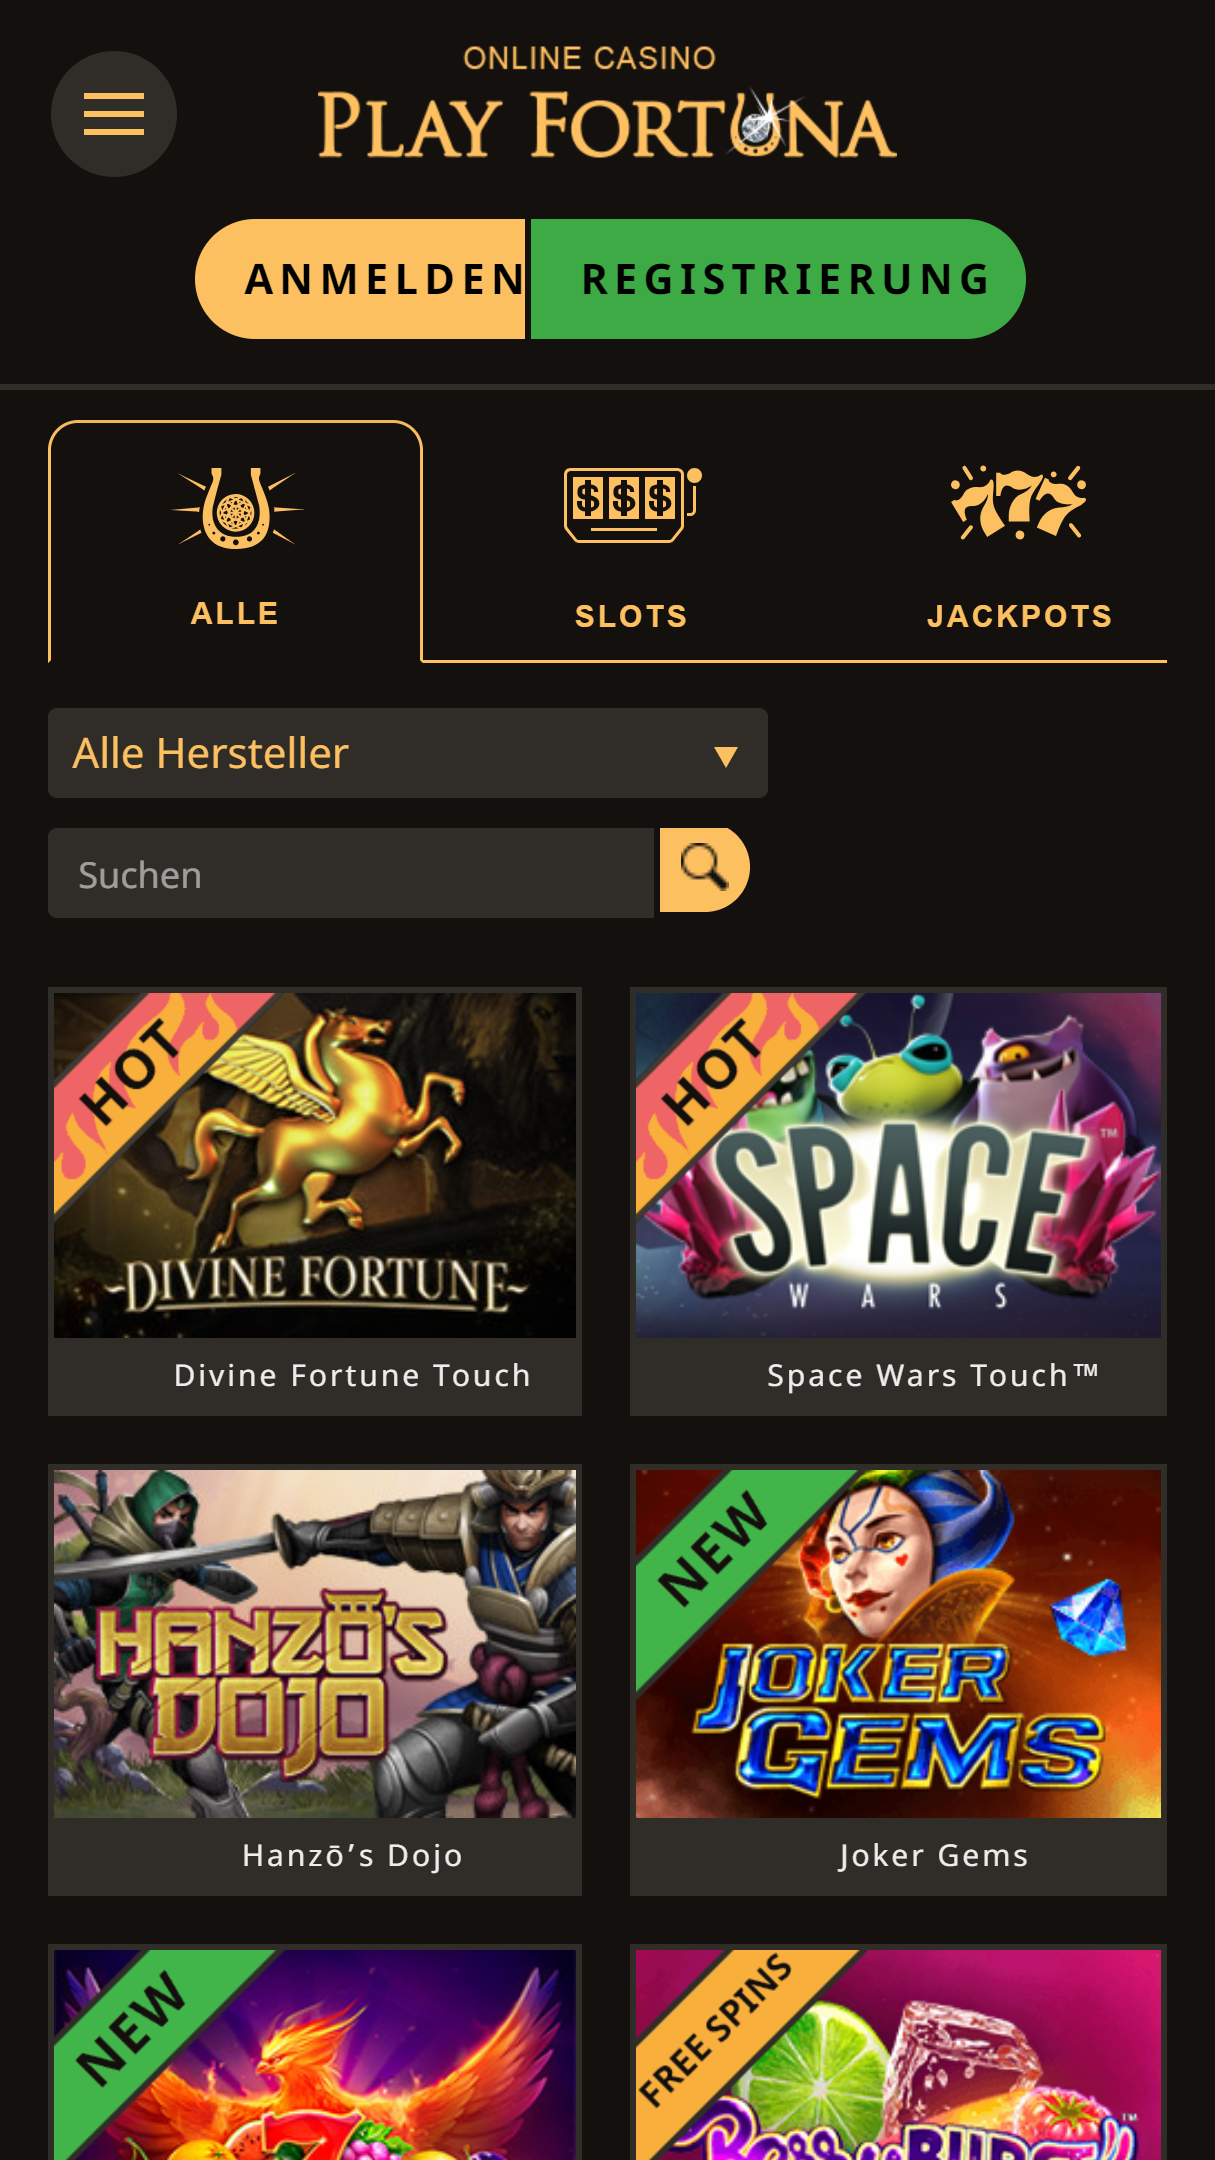Click the golden horseshoe icon under Alle

pyautogui.click(x=237, y=508)
